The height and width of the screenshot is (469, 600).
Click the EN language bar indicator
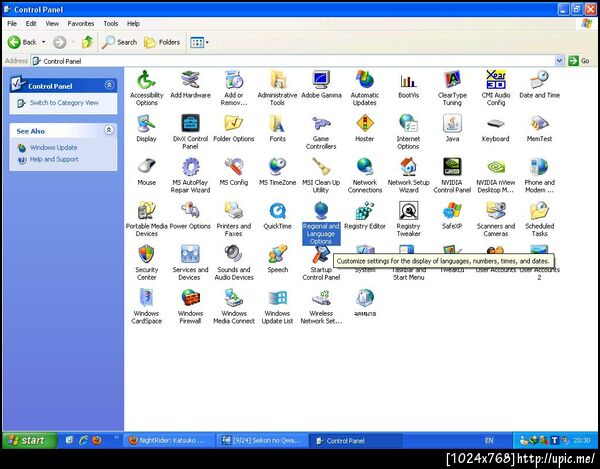tap(489, 440)
